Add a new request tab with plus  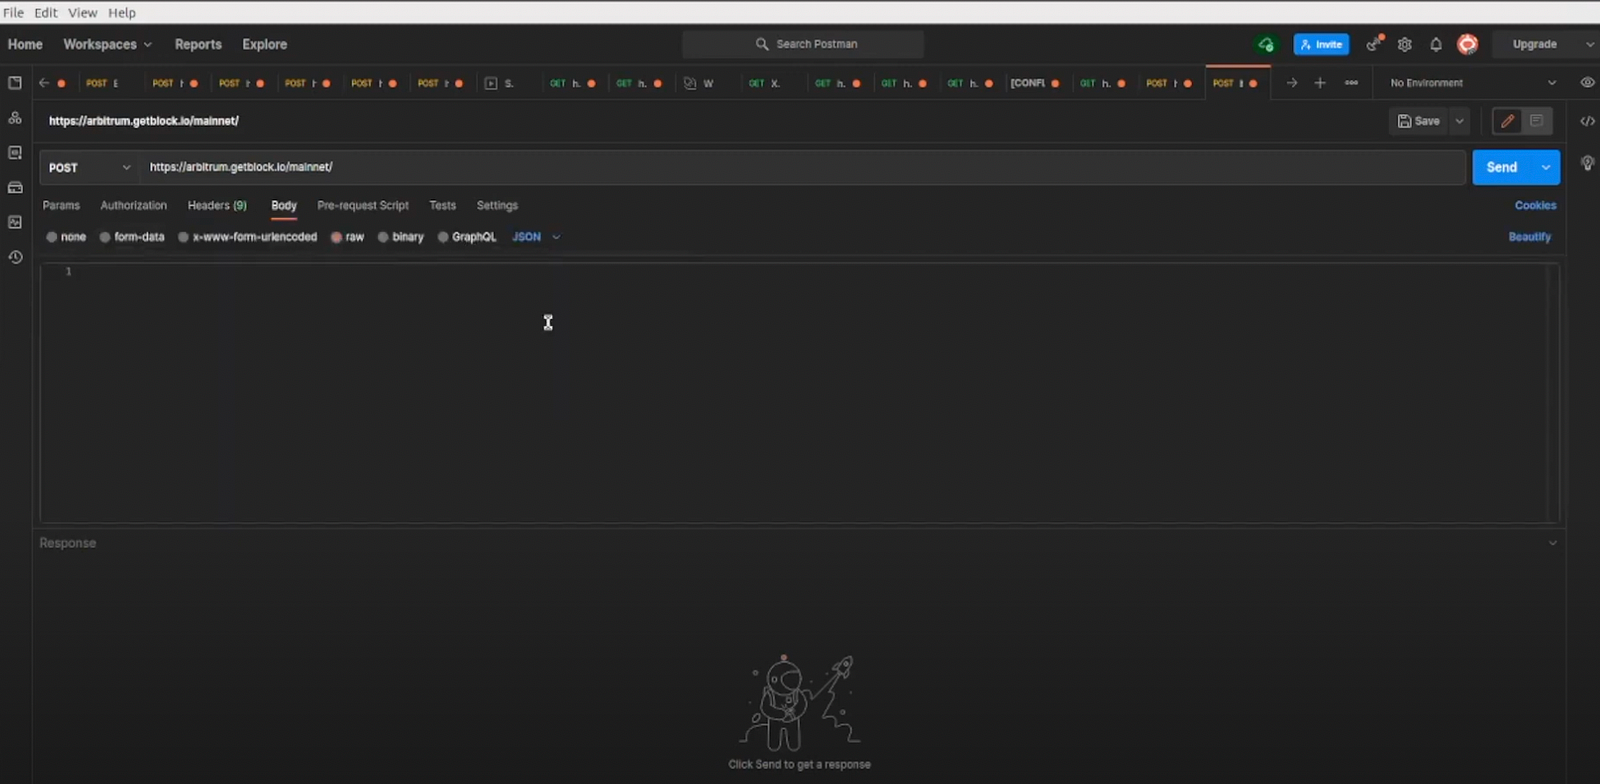pyautogui.click(x=1320, y=83)
